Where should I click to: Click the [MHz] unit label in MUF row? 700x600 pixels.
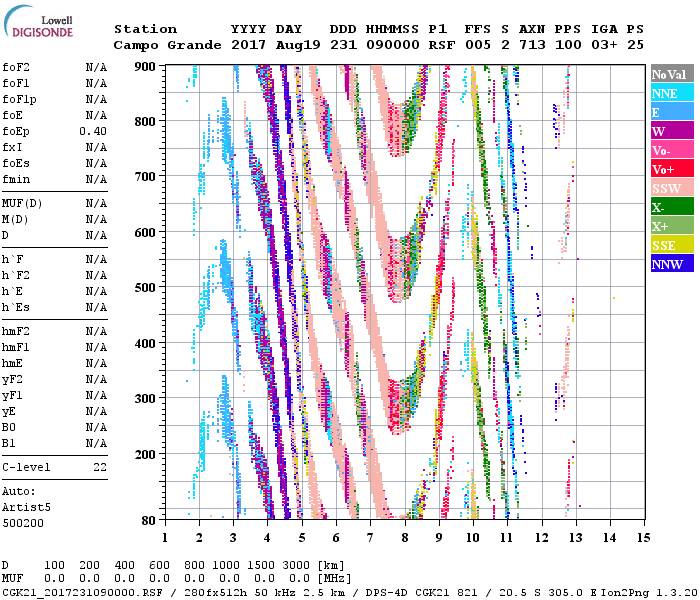coord(335,579)
